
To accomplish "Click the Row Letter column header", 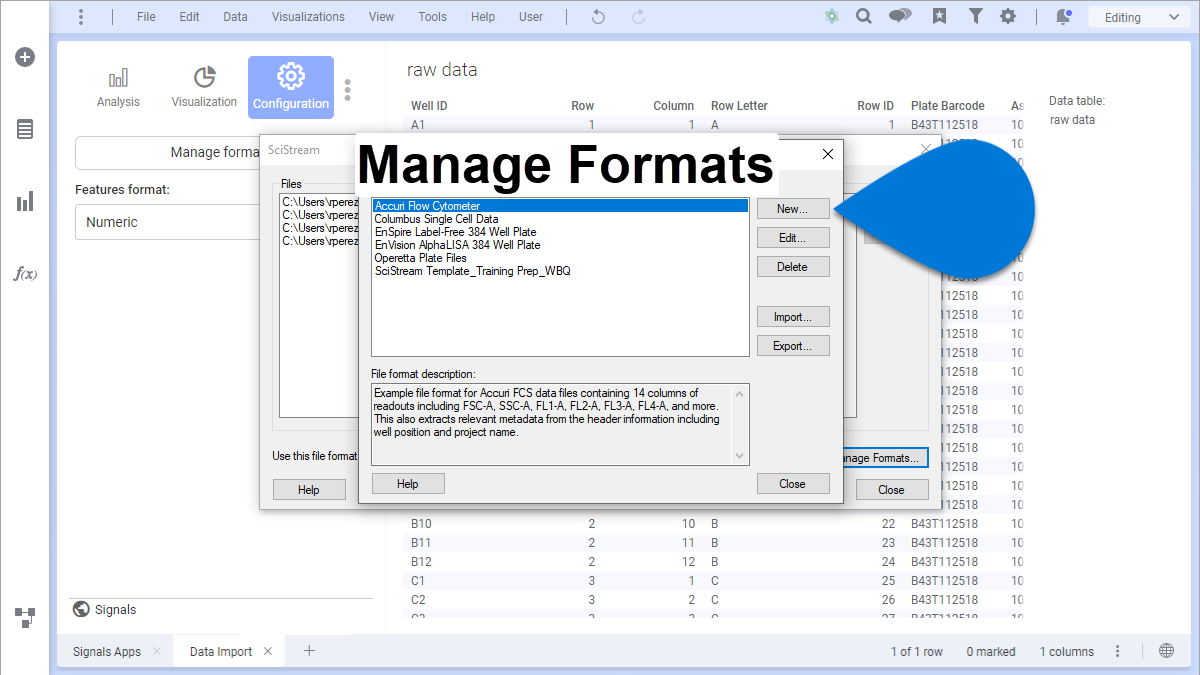I will click(x=739, y=106).
